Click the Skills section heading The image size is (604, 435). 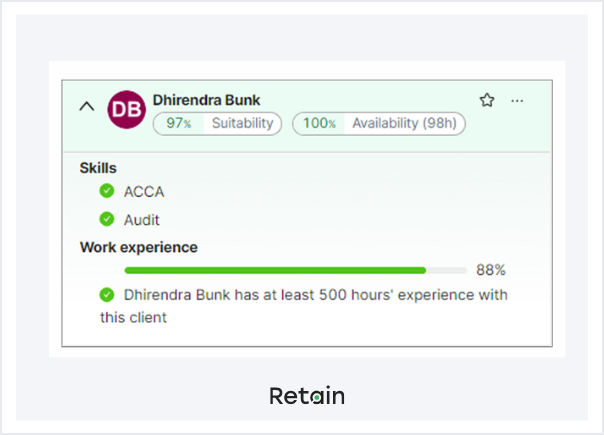click(x=98, y=168)
